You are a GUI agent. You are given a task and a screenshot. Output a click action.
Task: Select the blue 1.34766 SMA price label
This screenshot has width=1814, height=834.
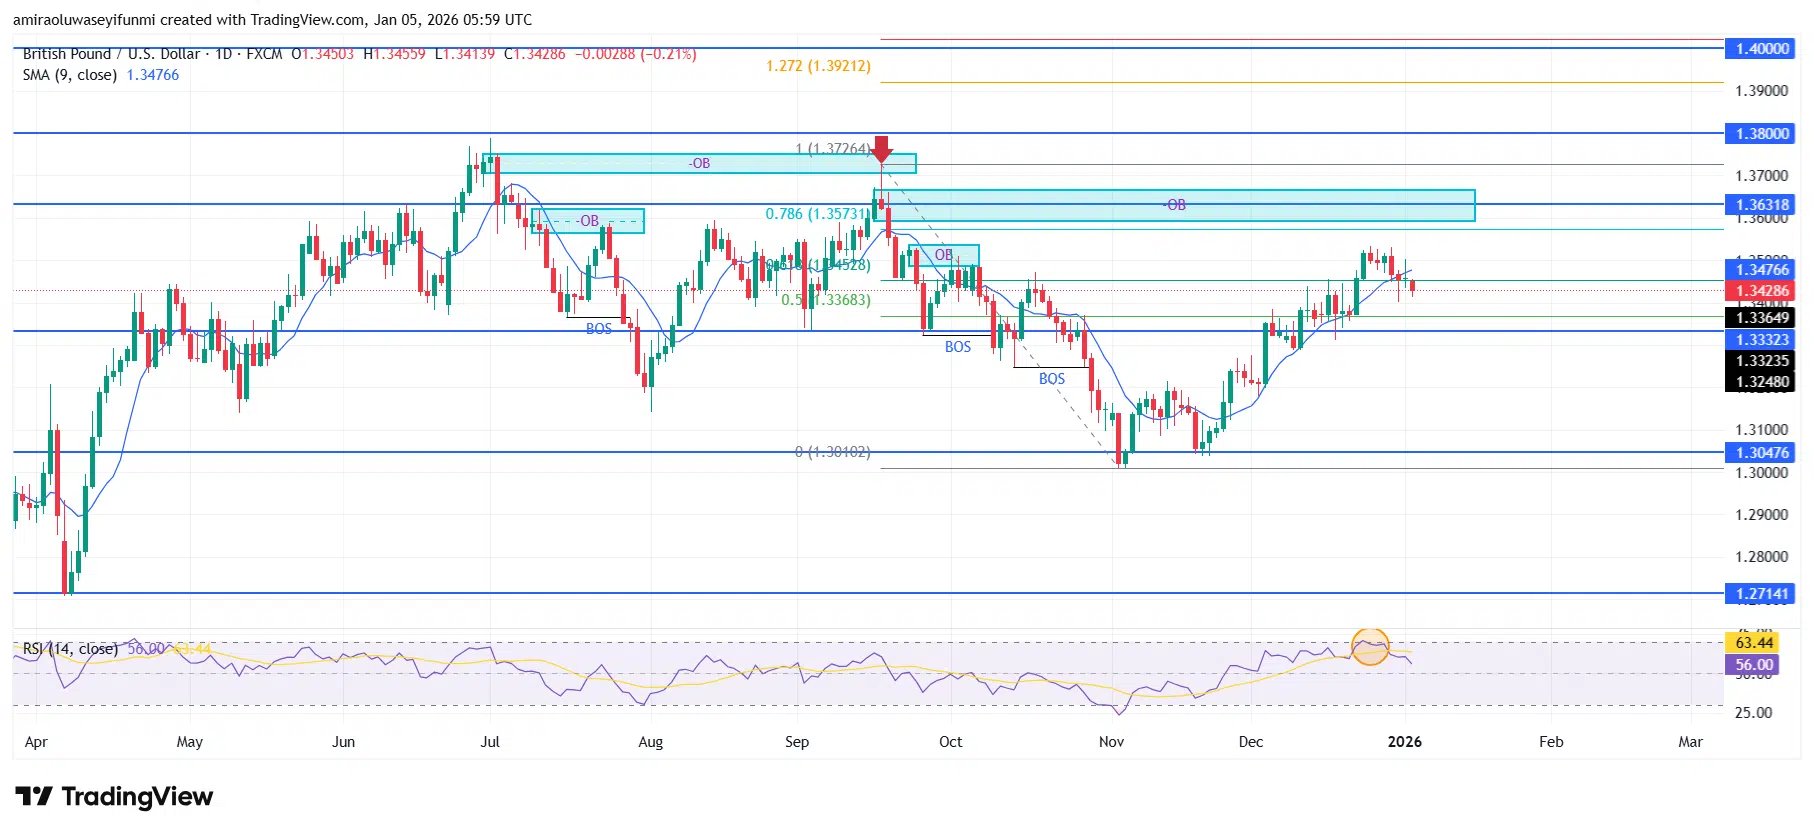[x=1761, y=270]
